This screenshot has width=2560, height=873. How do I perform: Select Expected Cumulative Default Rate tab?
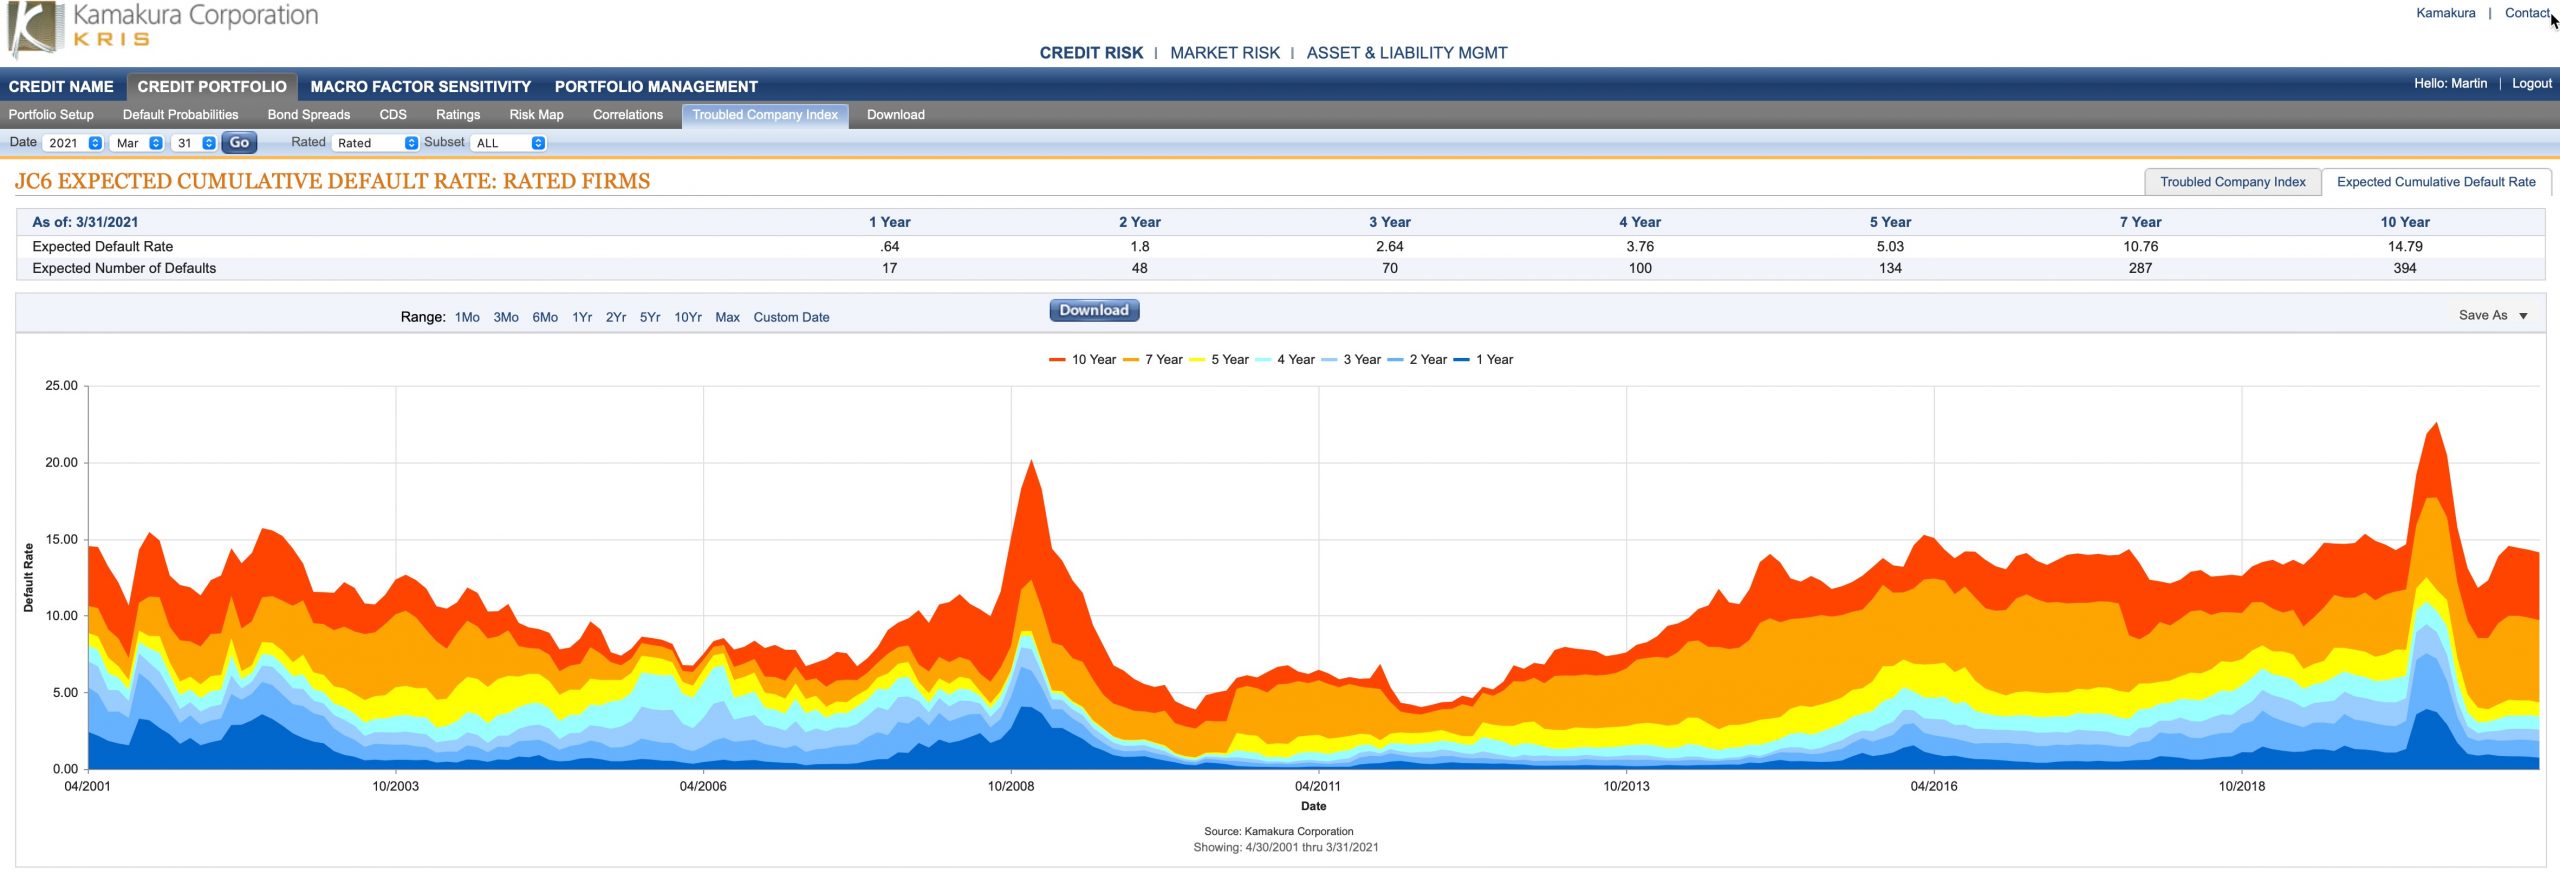(x=2435, y=182)
